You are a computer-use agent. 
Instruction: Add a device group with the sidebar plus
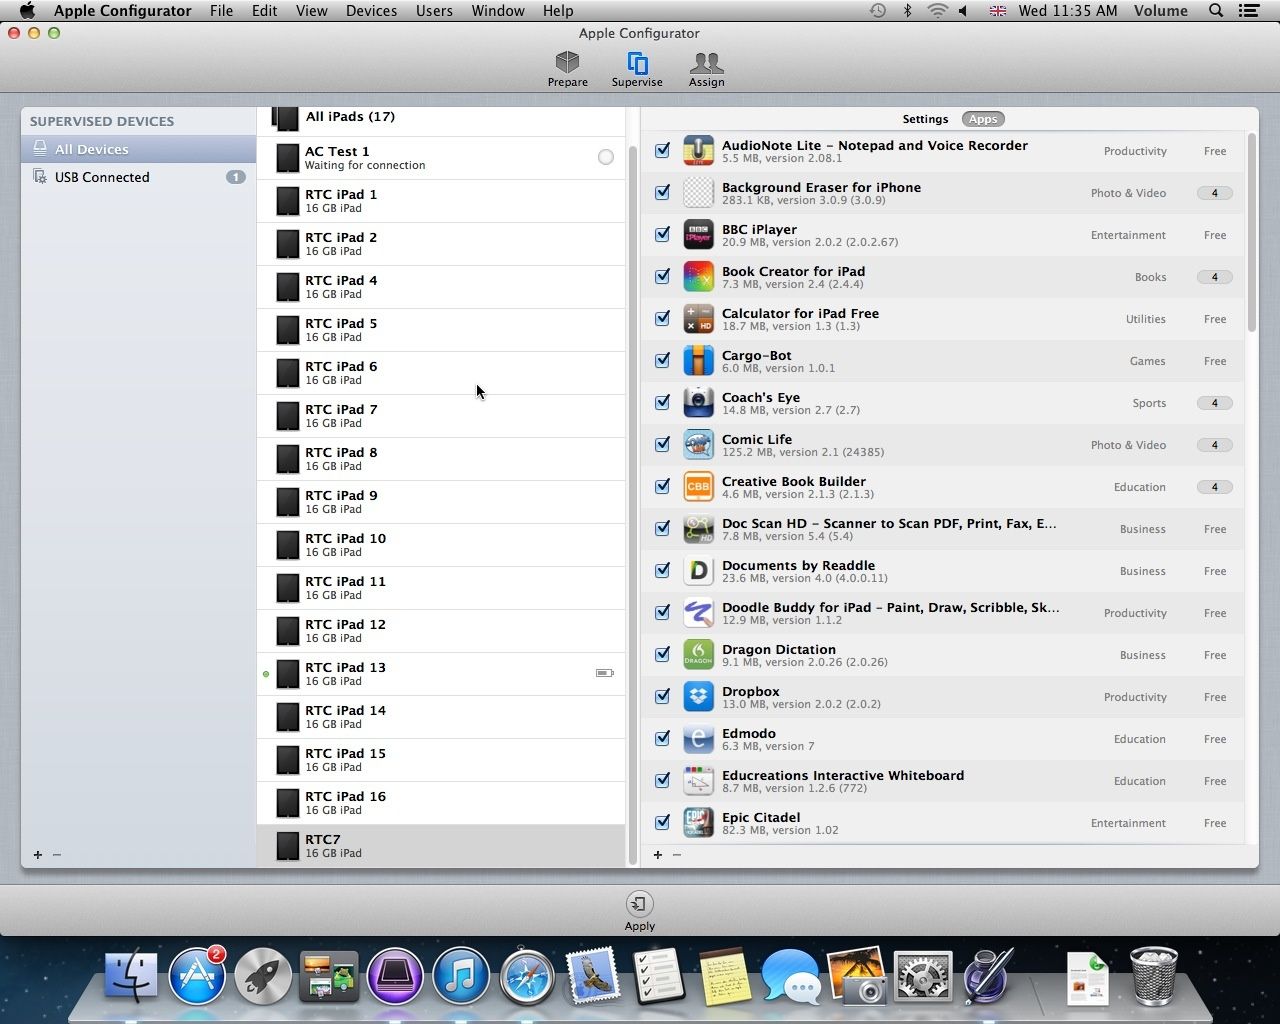tap(38, 854)
